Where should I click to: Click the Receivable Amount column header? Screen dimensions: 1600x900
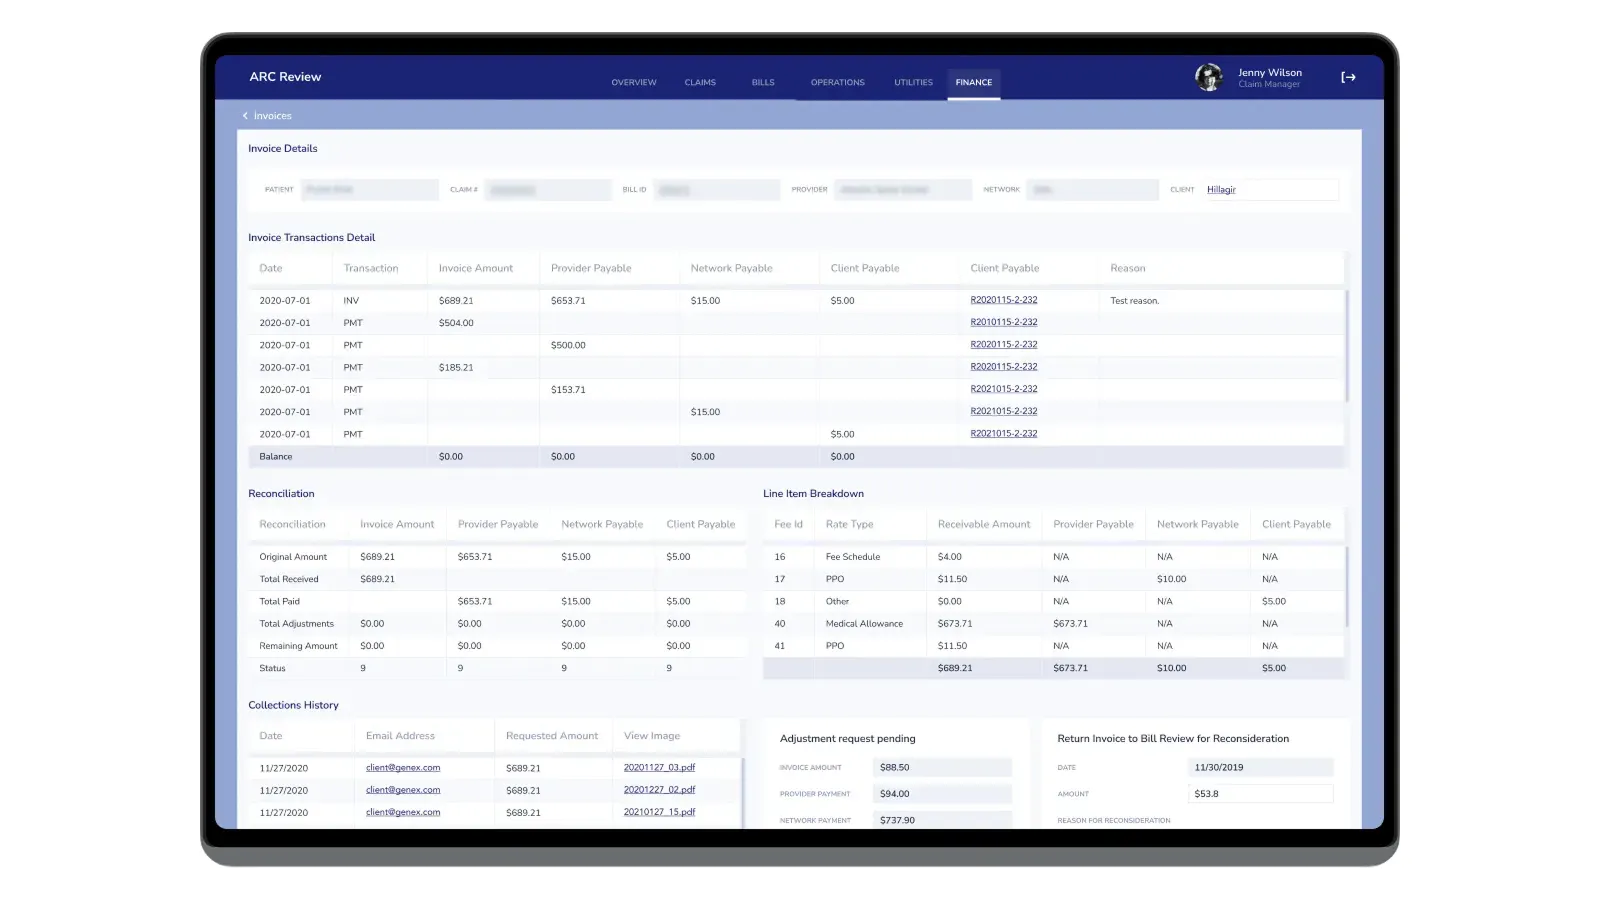coord(984,524)
